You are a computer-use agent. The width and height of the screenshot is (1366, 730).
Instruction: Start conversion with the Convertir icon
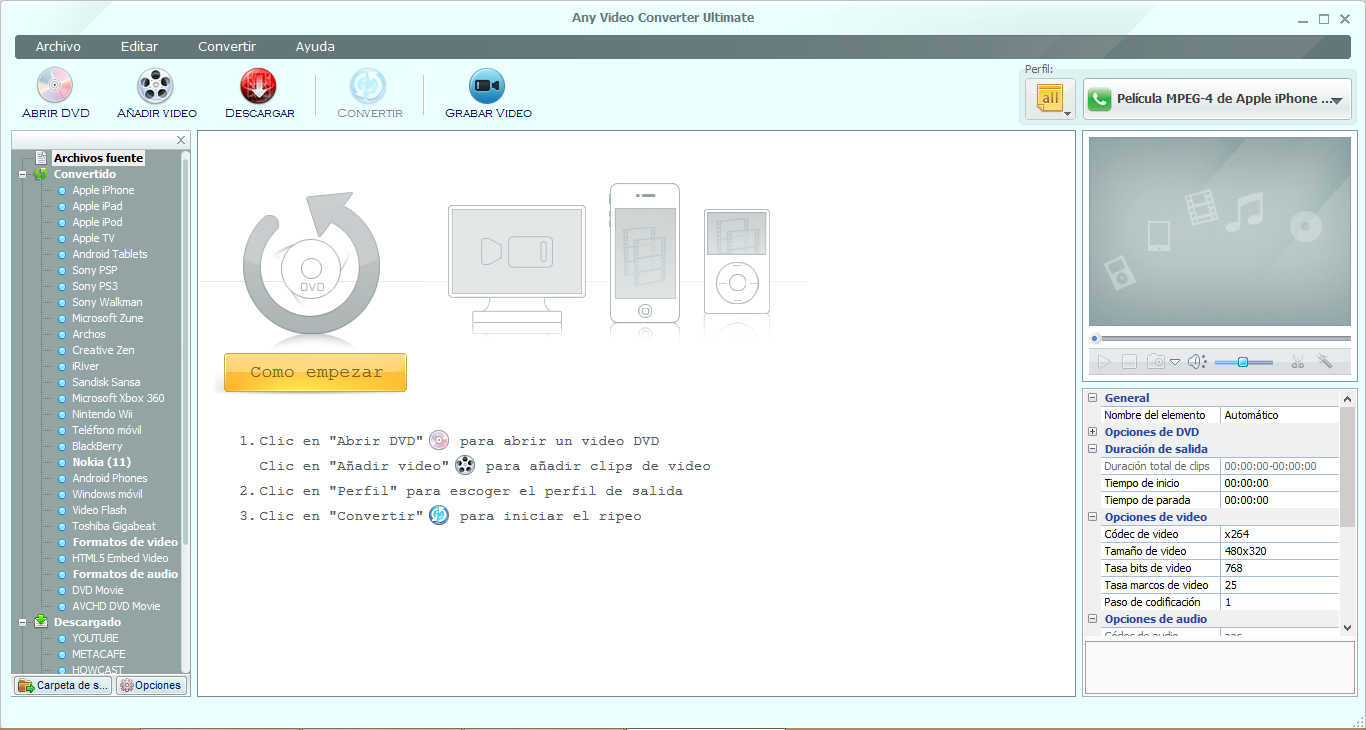tap(369, 87)
